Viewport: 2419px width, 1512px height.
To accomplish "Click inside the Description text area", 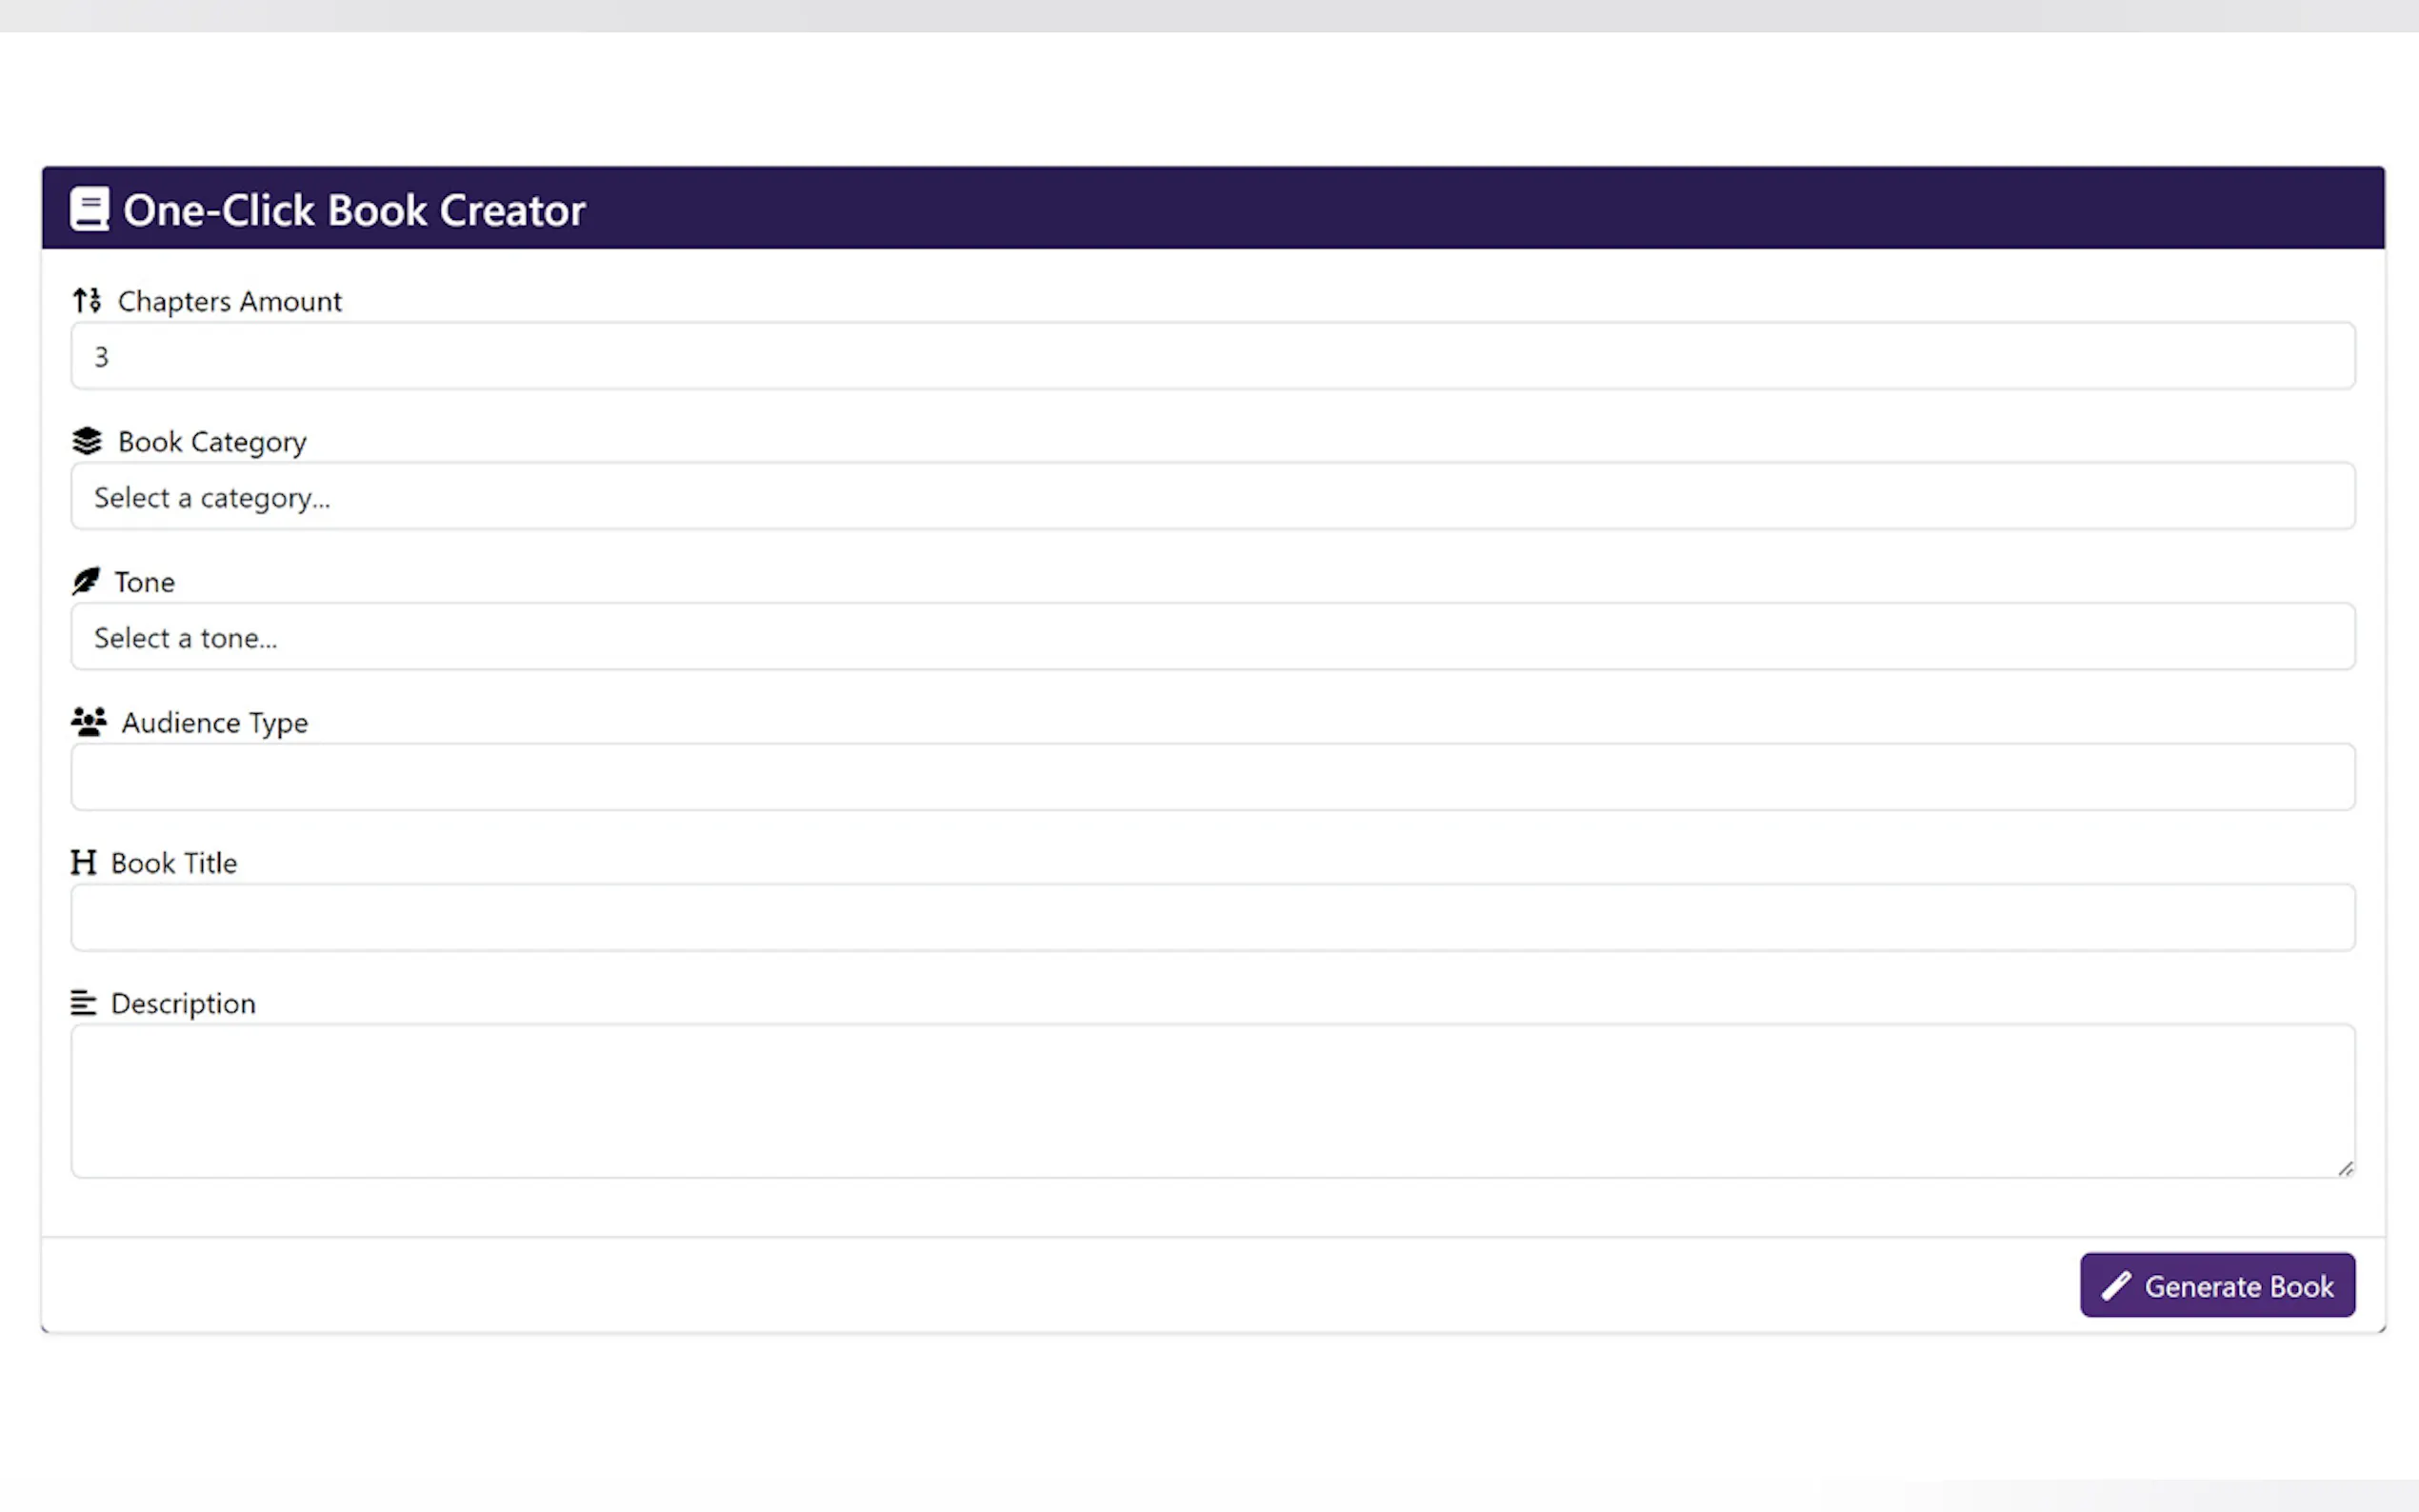I will (1212, 1100).
